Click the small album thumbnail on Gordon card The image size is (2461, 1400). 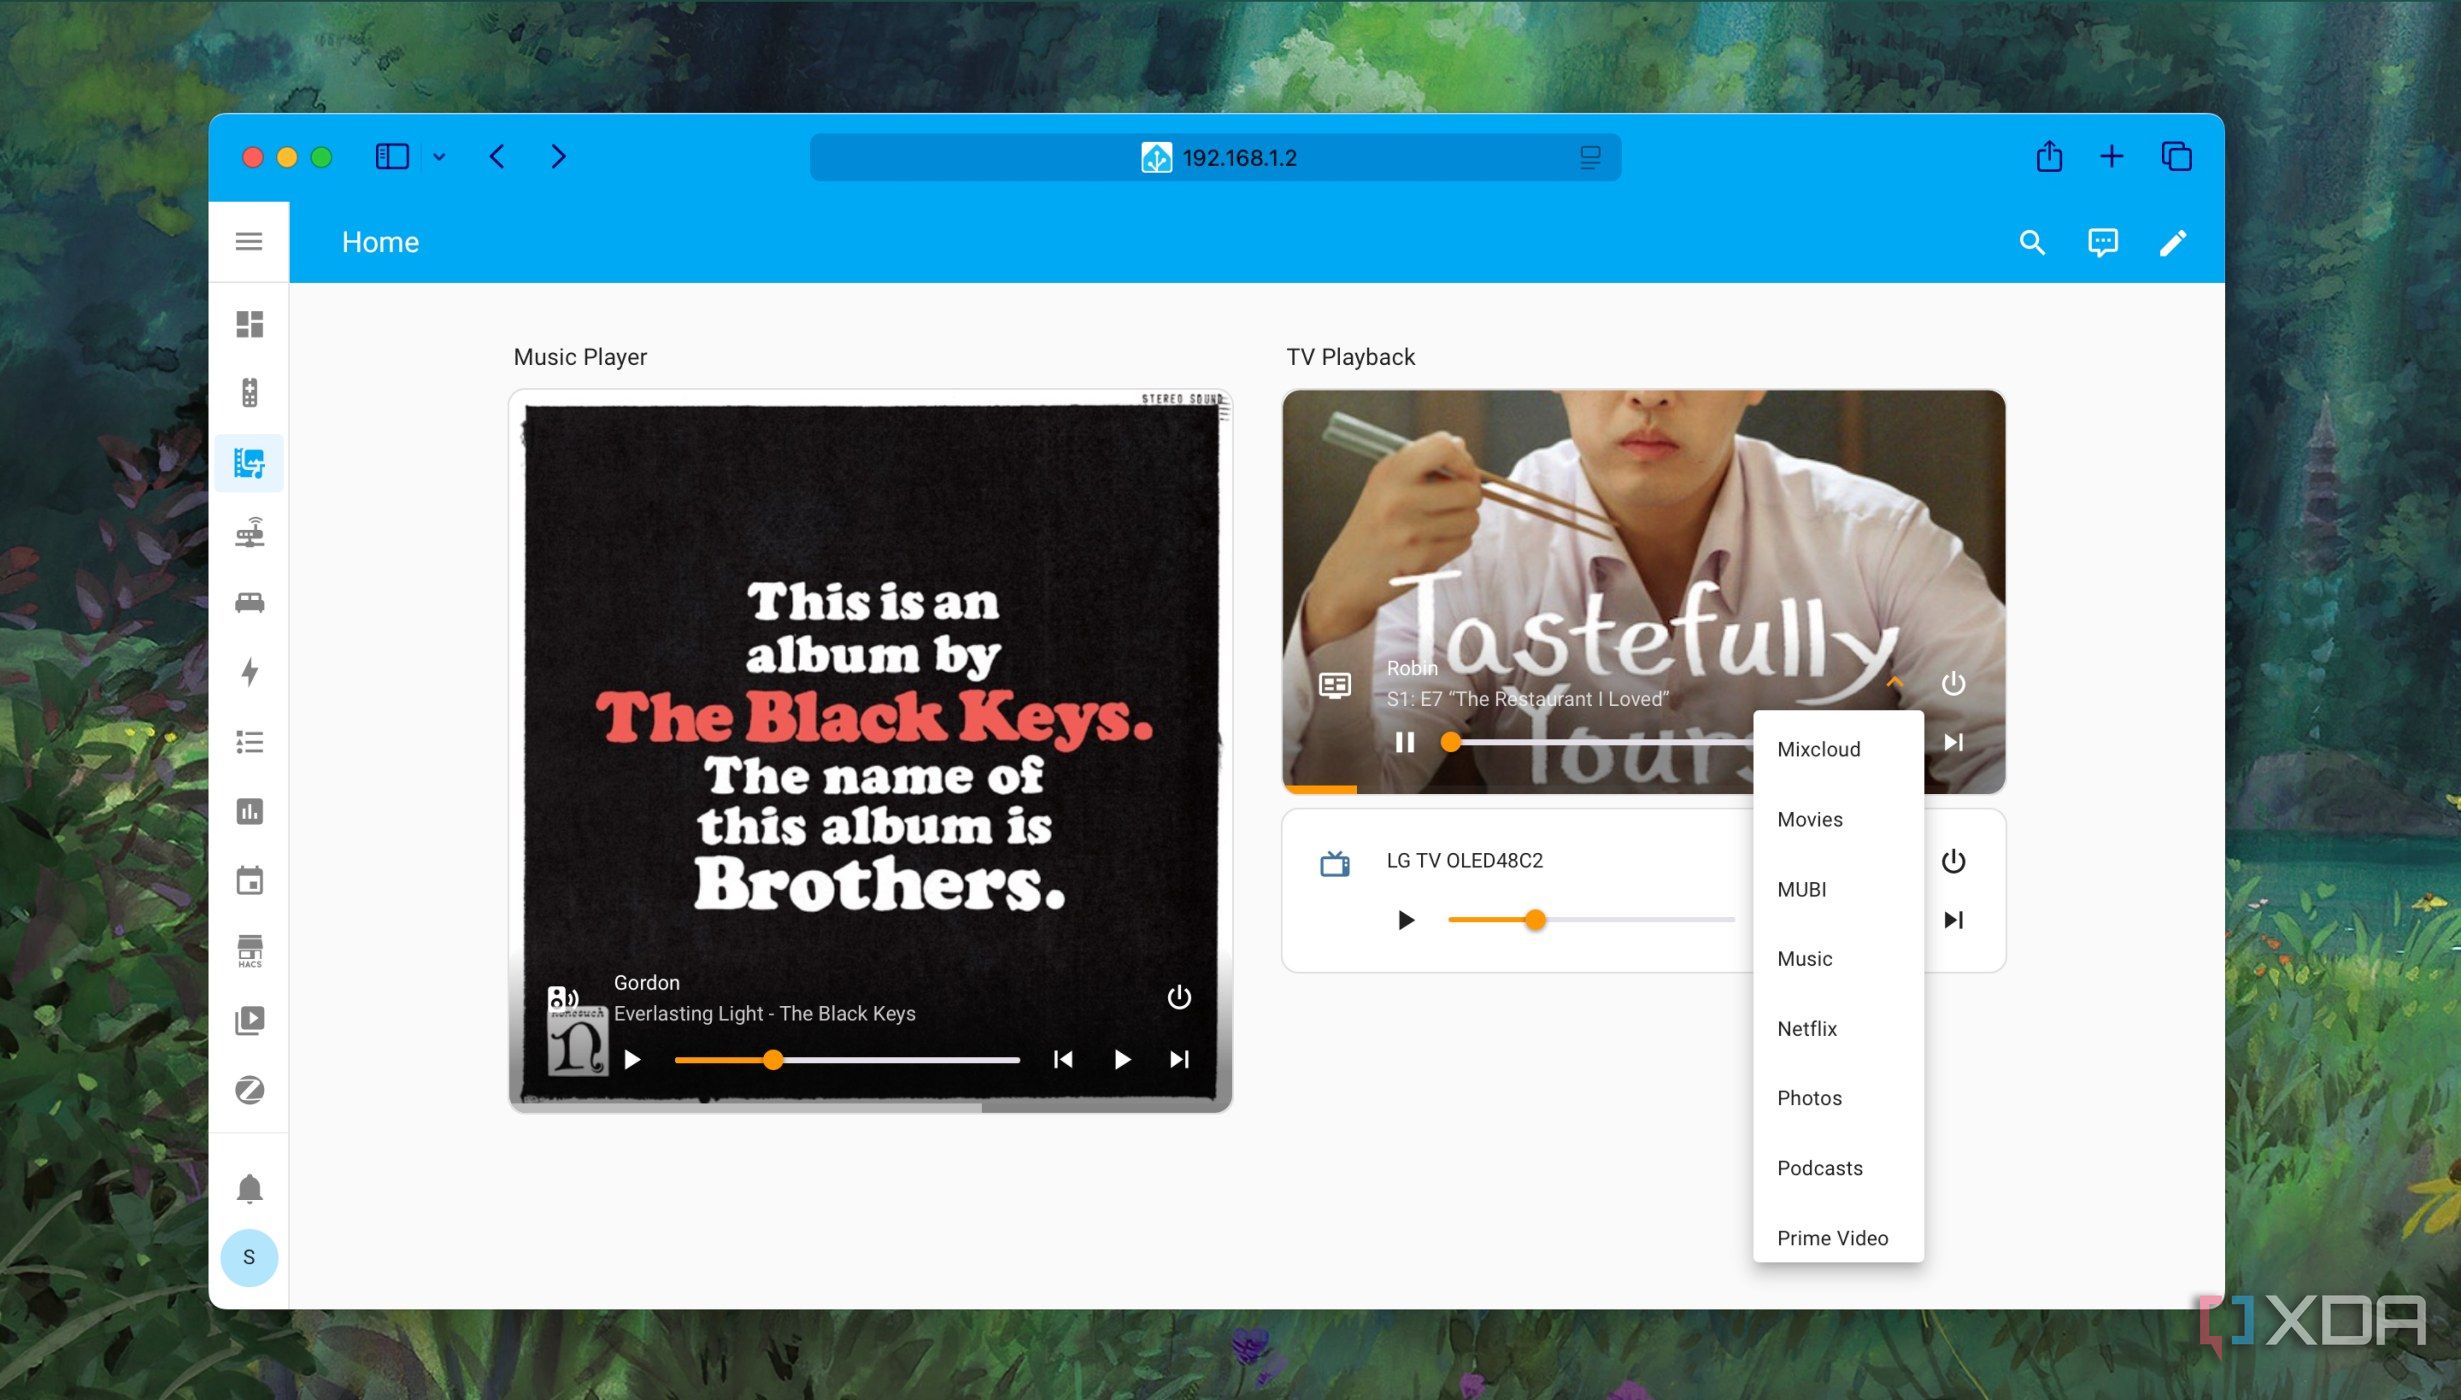[577, 1040]
